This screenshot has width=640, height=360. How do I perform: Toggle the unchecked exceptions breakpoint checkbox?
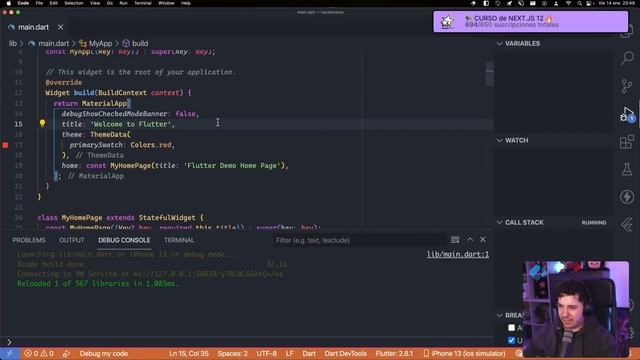click(511, 327)
